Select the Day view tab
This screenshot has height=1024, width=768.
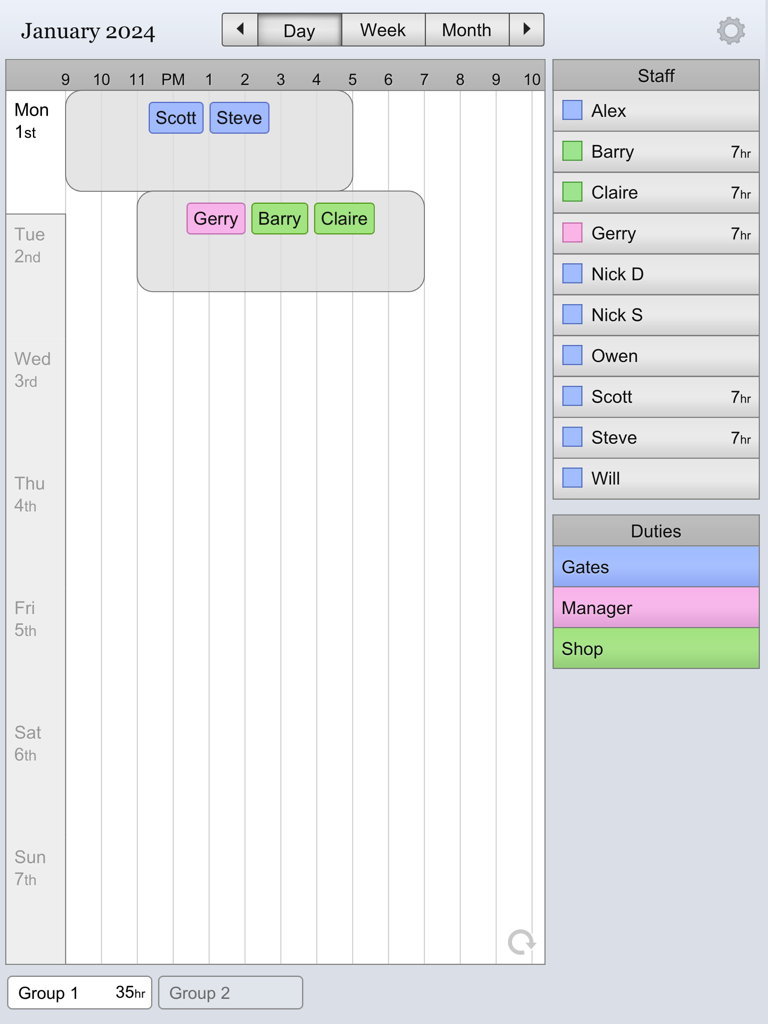(300, 30)
